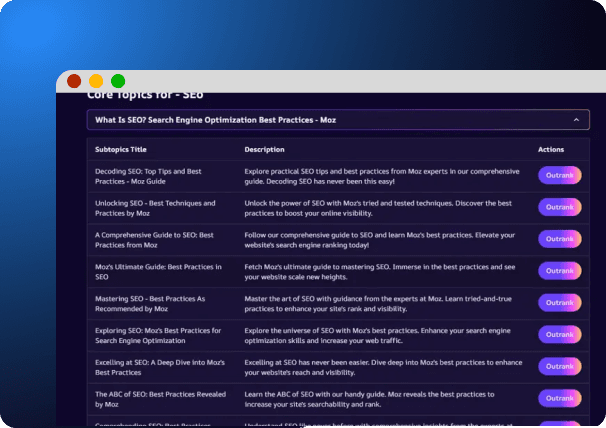Click the red close window dot
Image resolution: width=606 pixels, height=428 pixels.
click(x=74, y=81)
